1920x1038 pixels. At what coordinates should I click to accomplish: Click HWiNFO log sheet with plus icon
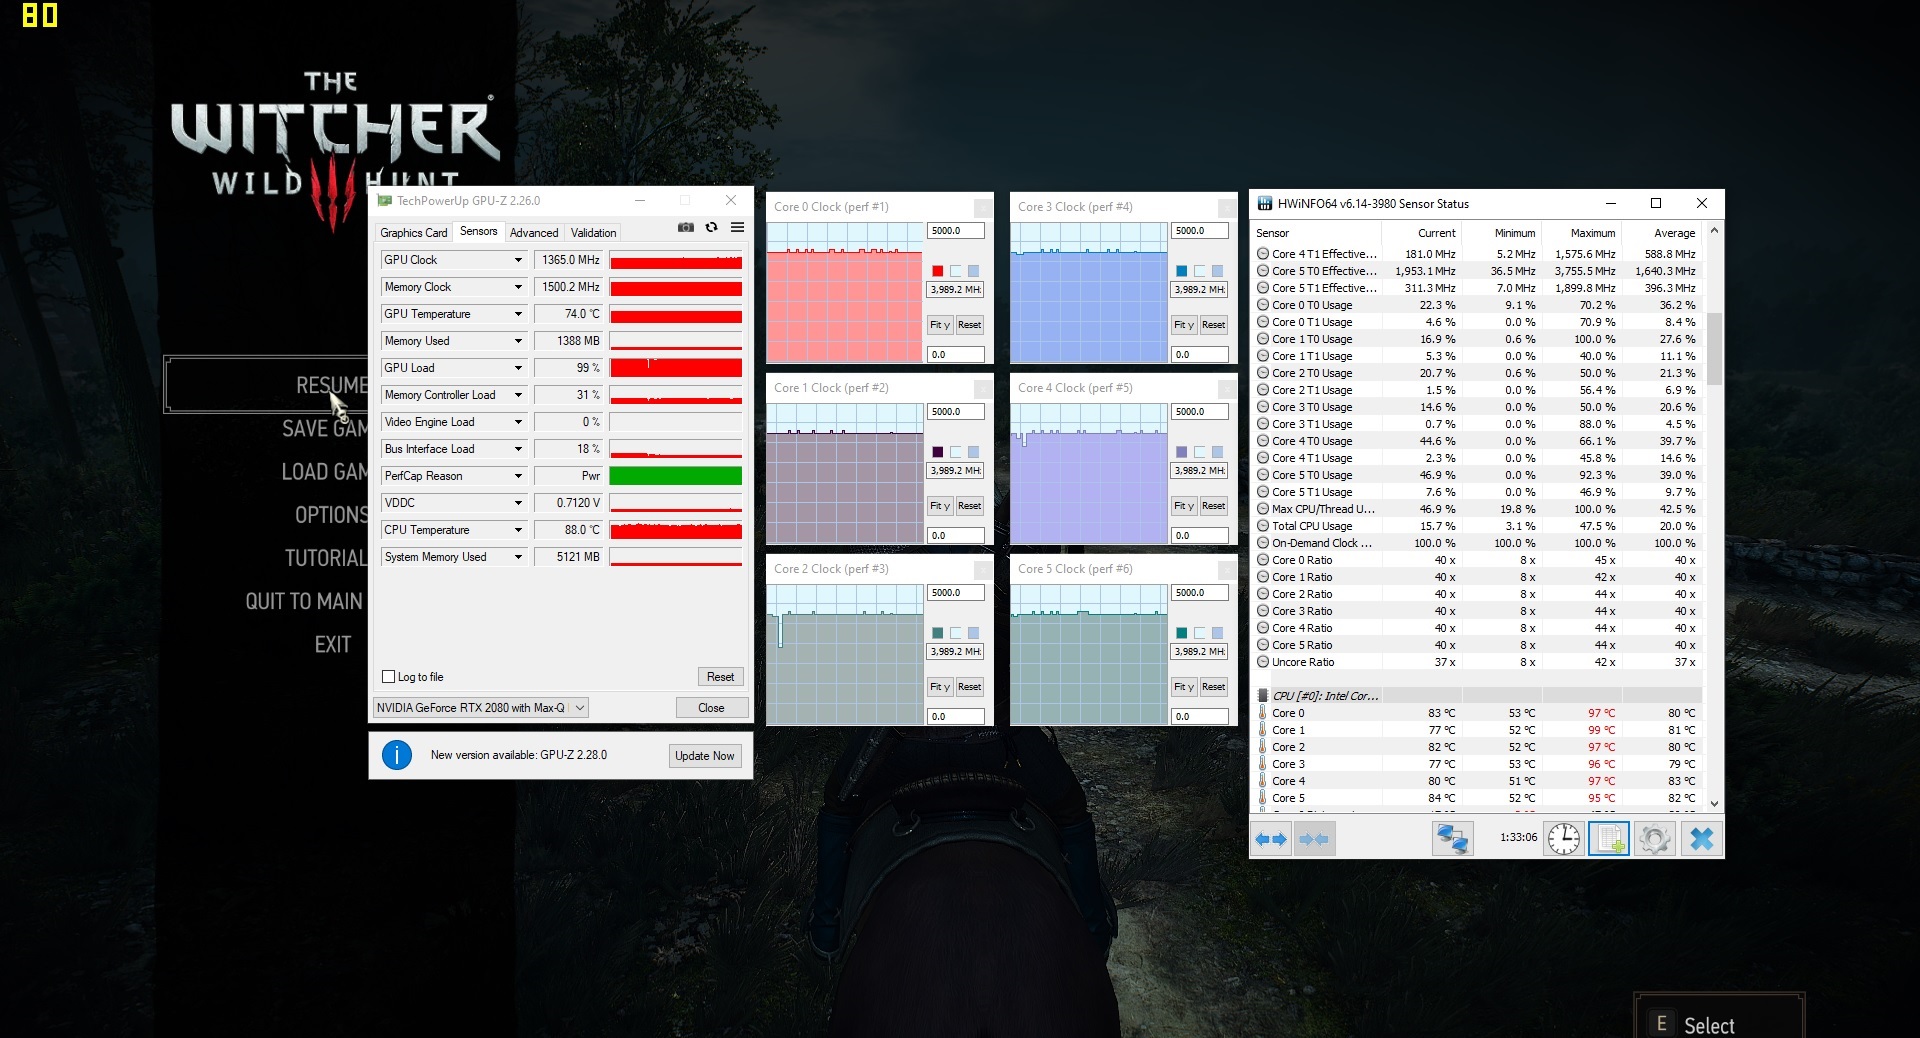click(1608, 839)
